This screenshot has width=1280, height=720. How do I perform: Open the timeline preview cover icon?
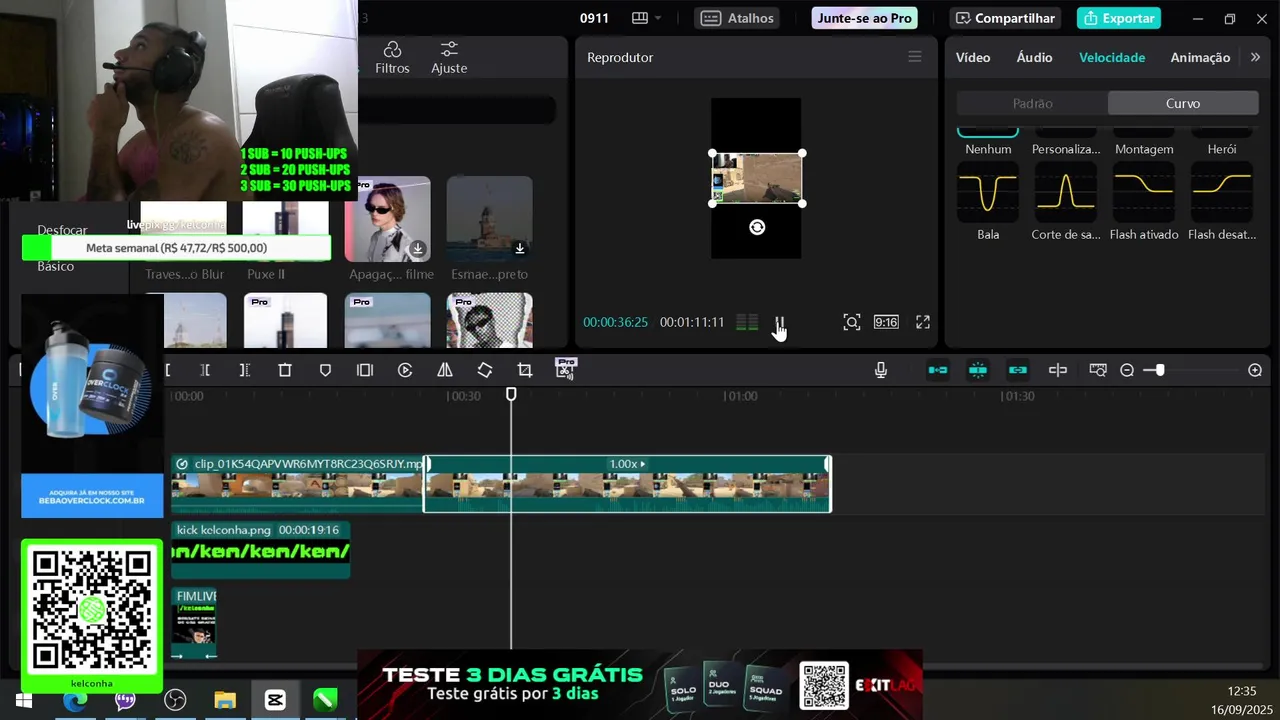1098,370
